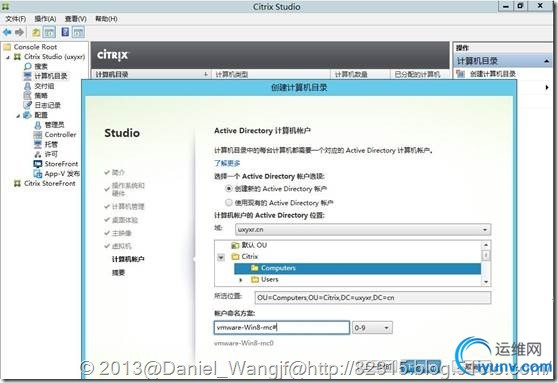
Task: Select the App-V 发布 icon
Action: [38, 174]
